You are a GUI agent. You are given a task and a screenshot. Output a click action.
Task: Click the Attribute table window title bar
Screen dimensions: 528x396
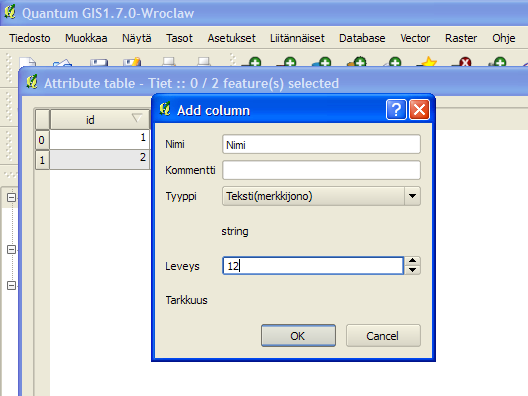[x=273, y=83]
